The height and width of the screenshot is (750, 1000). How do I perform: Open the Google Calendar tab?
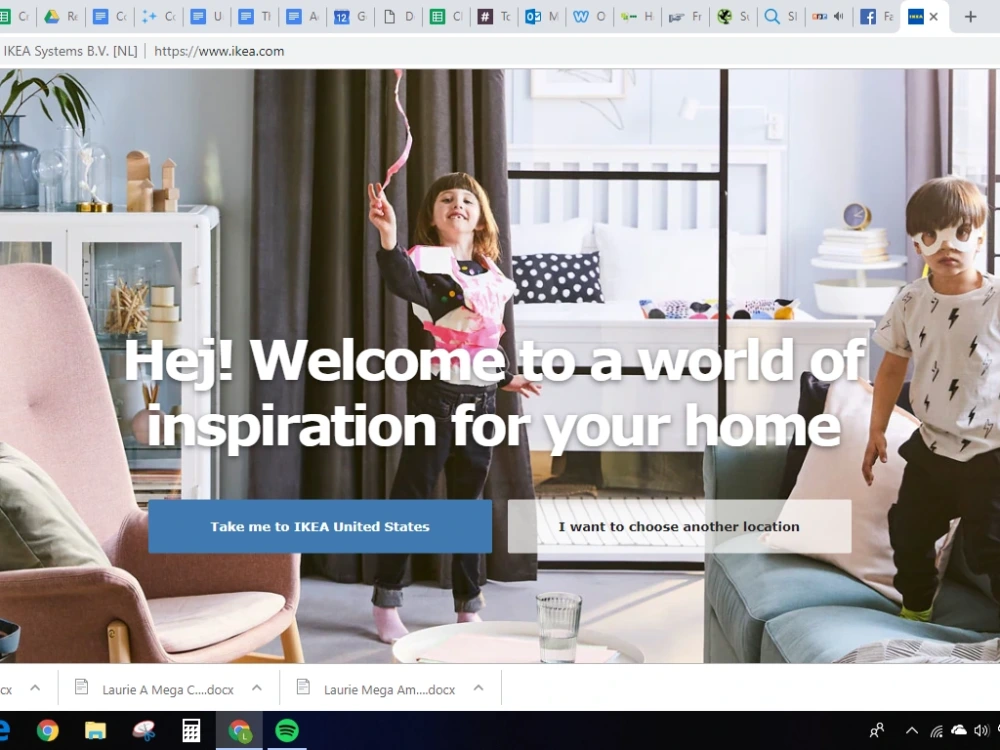[350, 17]
